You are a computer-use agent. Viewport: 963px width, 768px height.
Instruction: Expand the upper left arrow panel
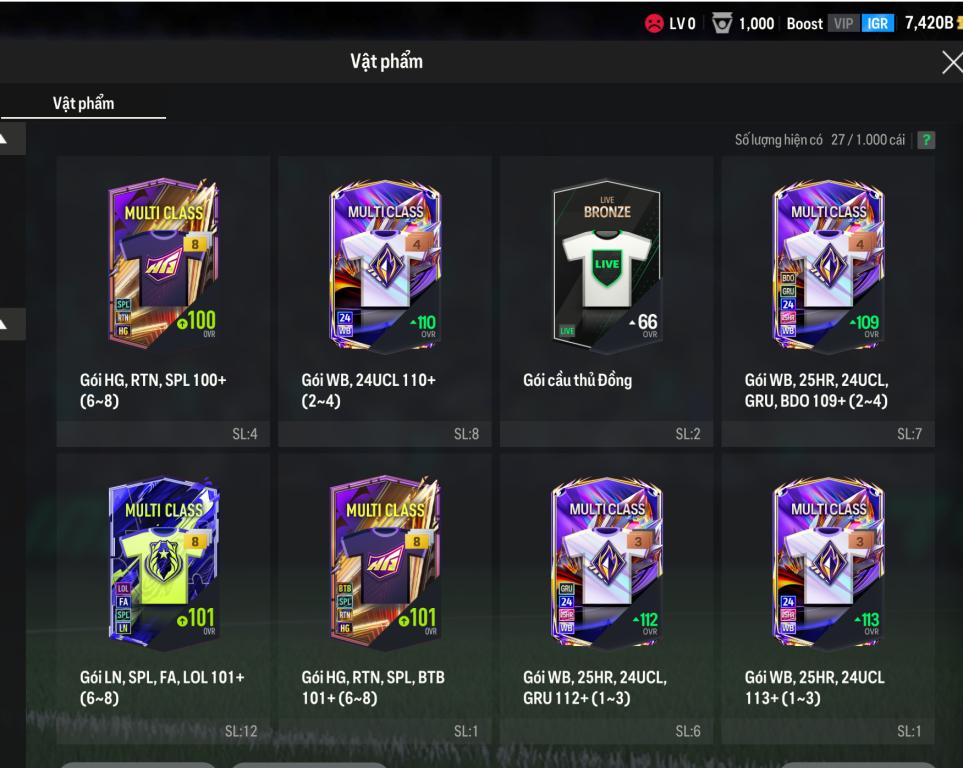[12, 139]
